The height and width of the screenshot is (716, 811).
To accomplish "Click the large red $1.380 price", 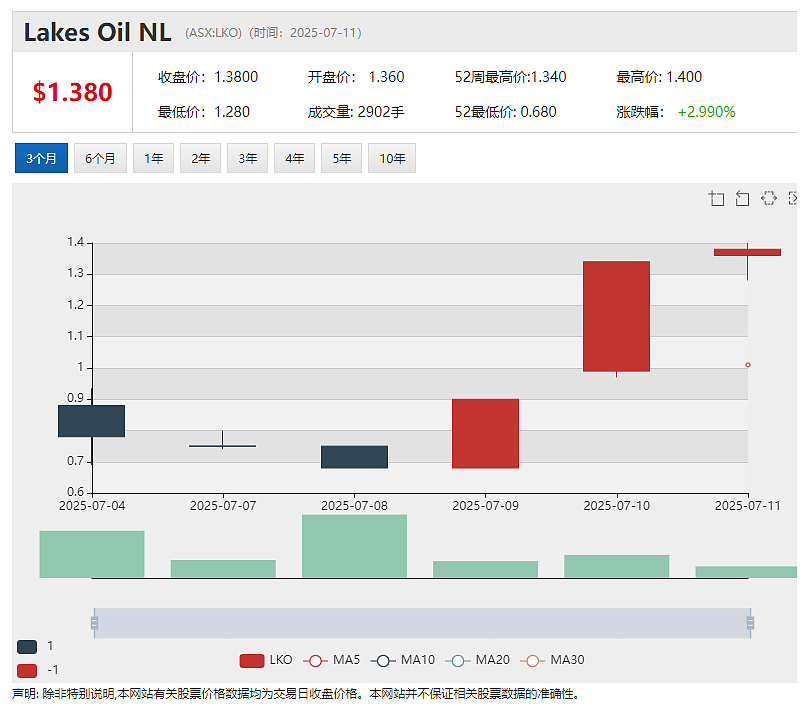I will pos(72,92).
